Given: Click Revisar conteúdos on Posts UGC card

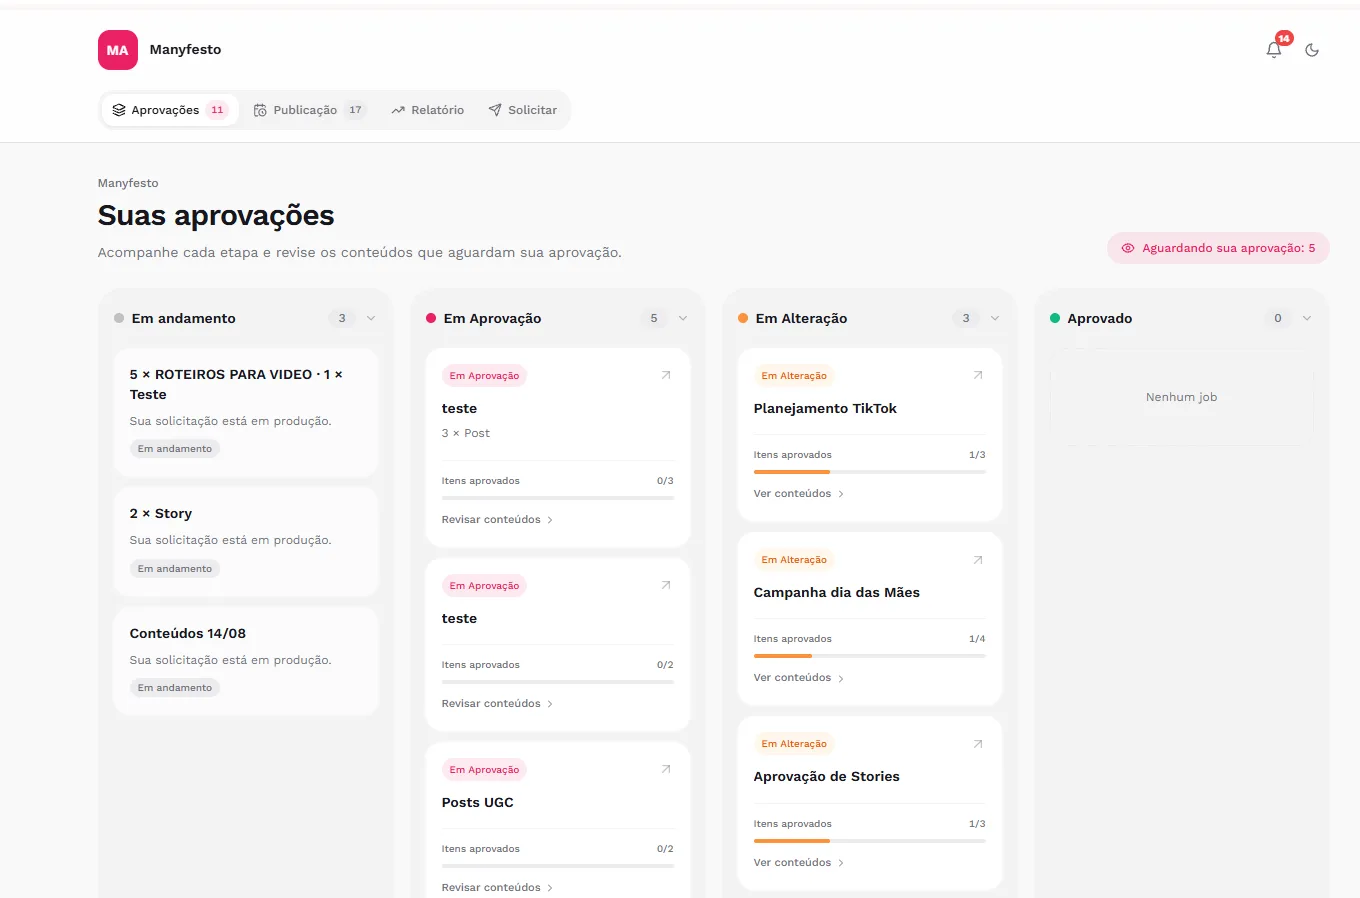Looking at the screenshot, I should pos(497,888).
